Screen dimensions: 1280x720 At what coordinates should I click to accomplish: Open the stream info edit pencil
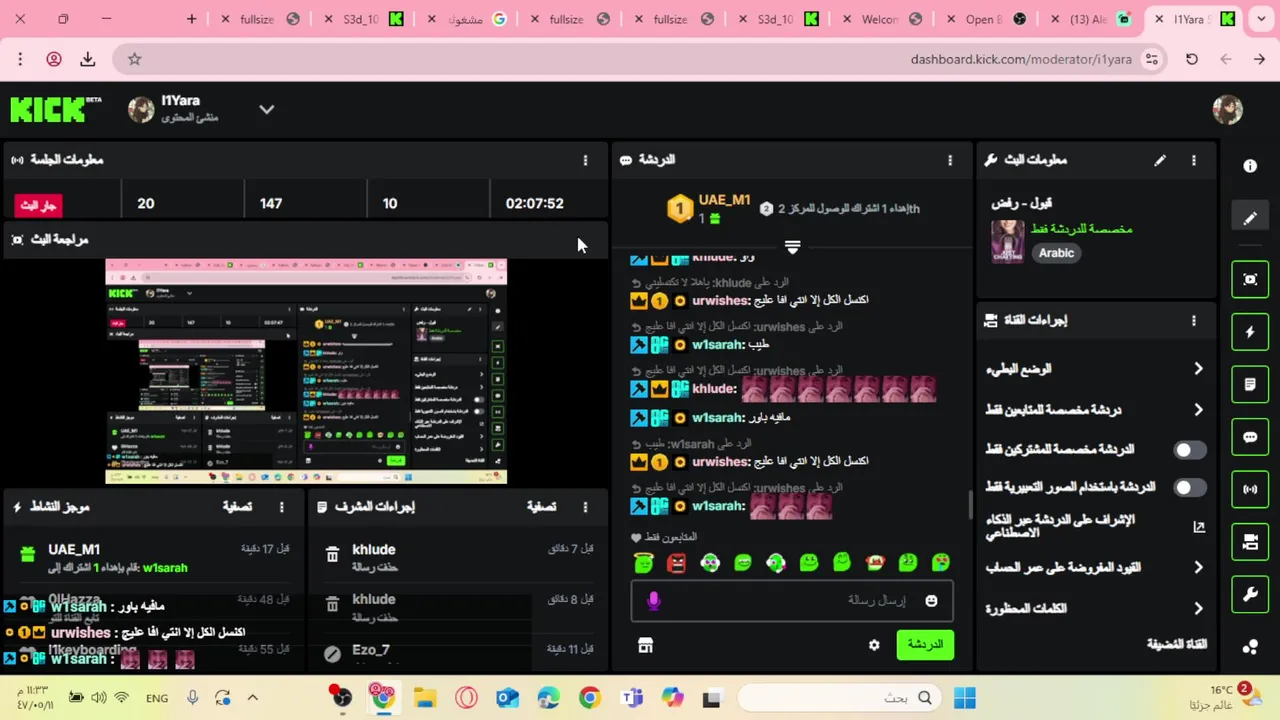pos(1160,160)
